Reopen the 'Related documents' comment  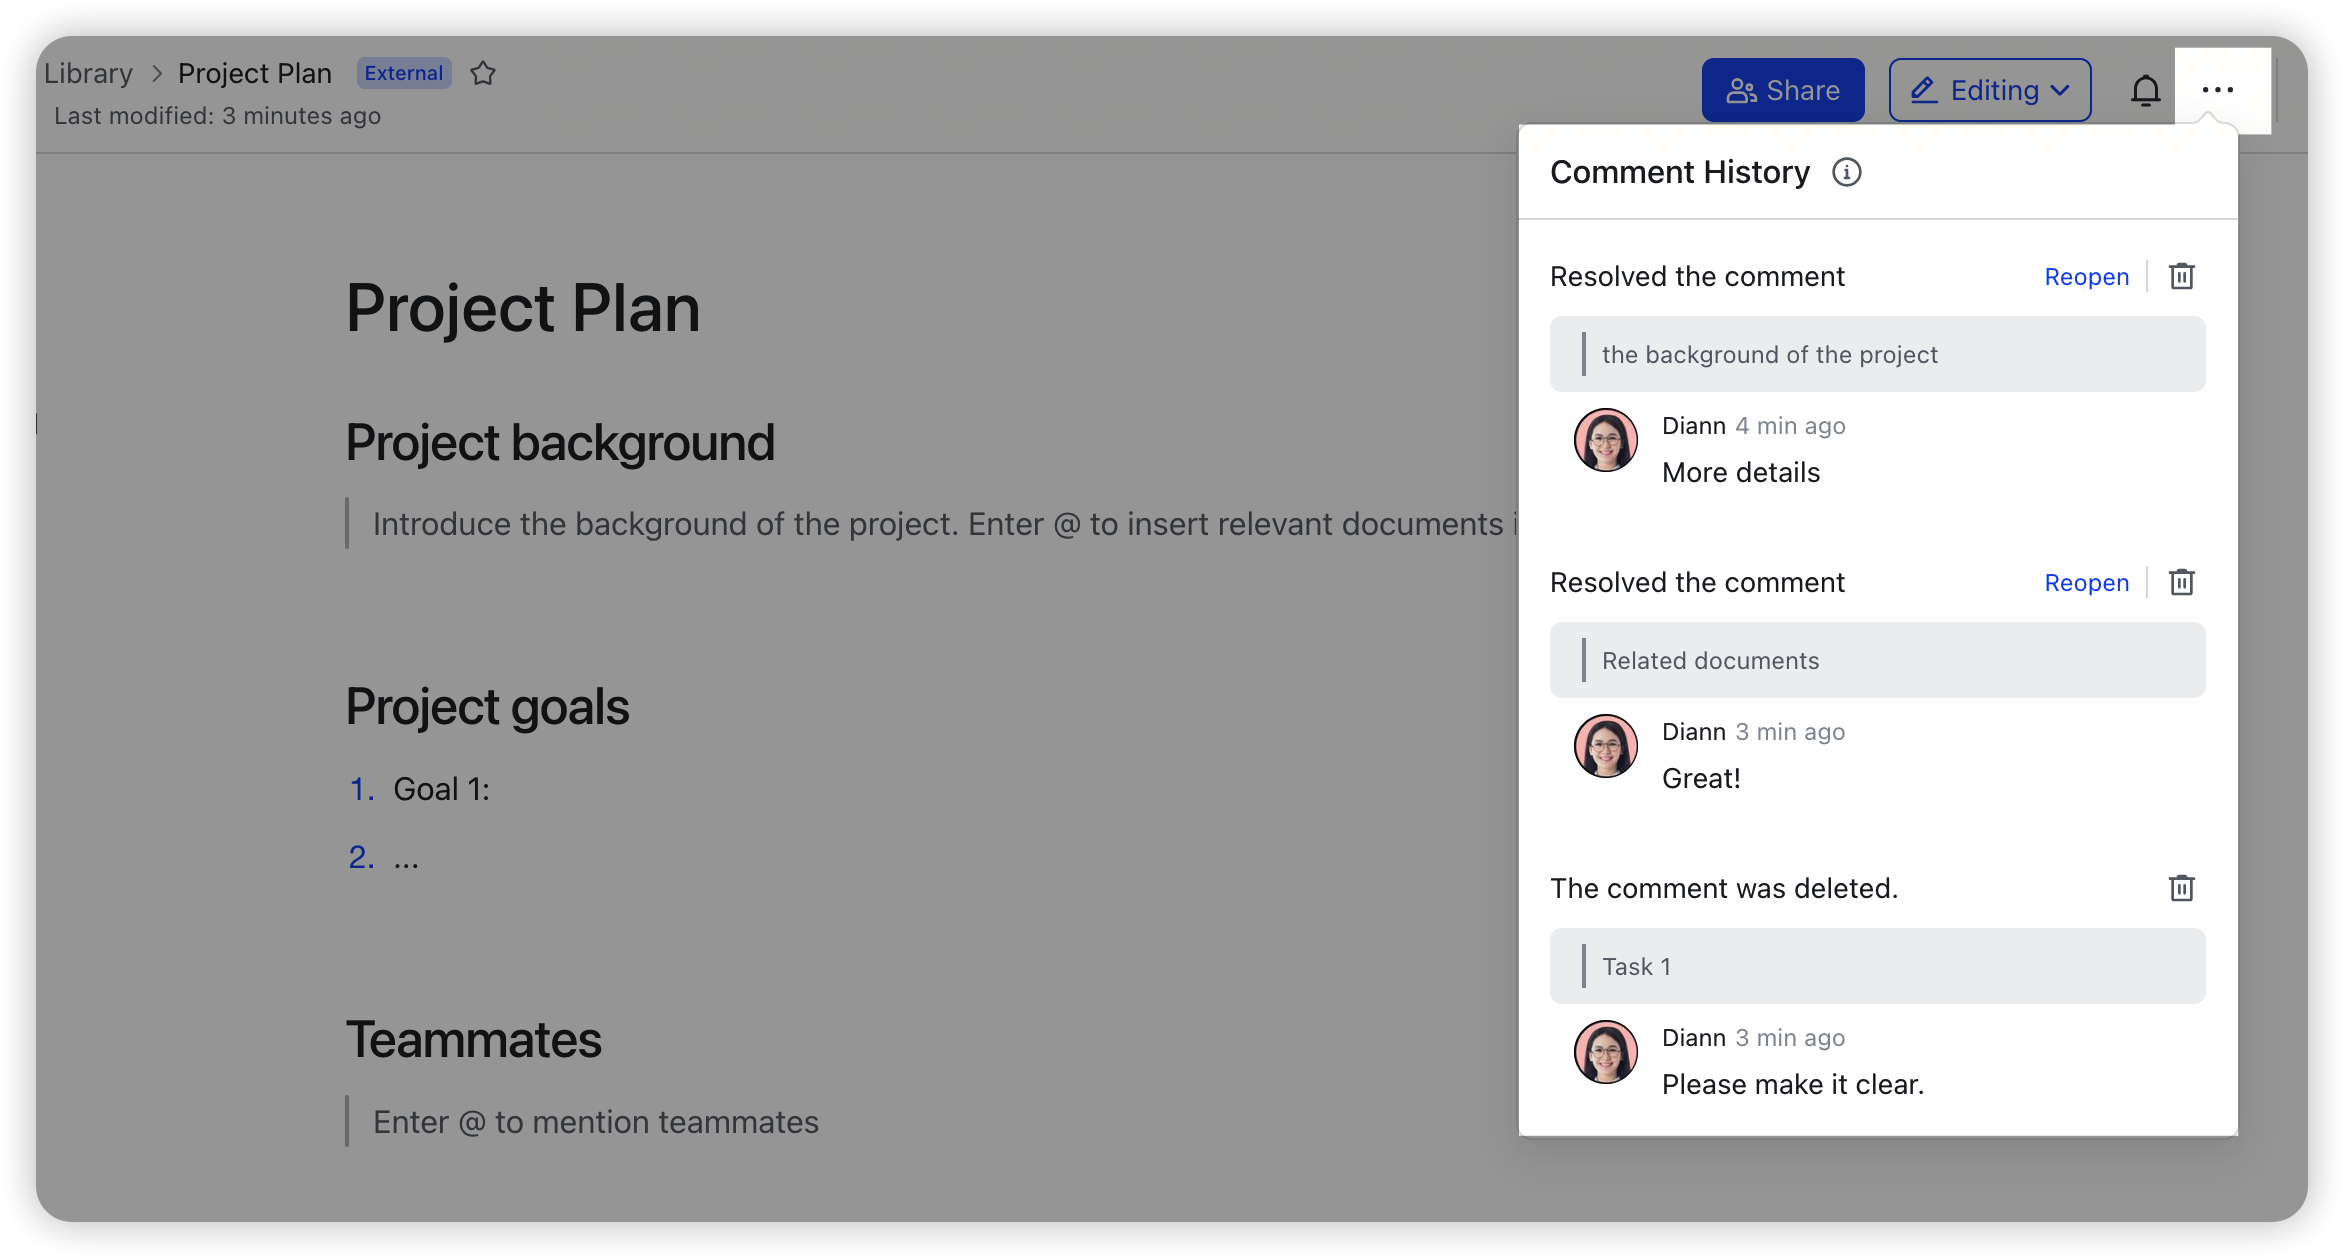pos(2086,583)
